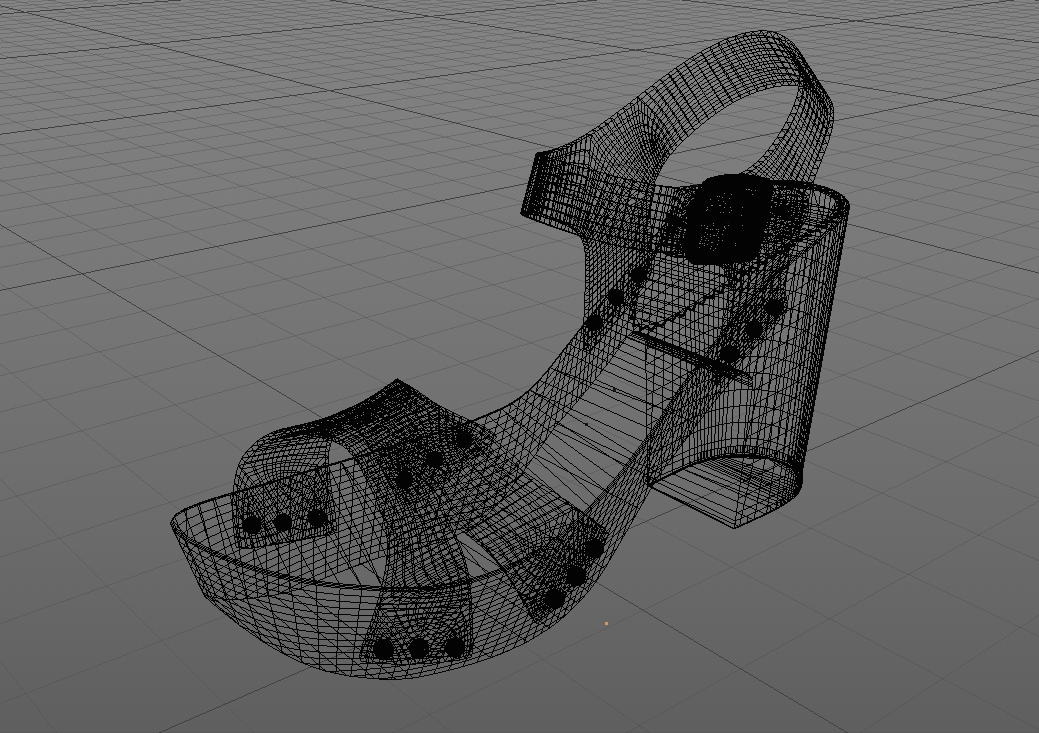
Task: Select the dark buckle on the ankle strap
Action: coord(729,217)
